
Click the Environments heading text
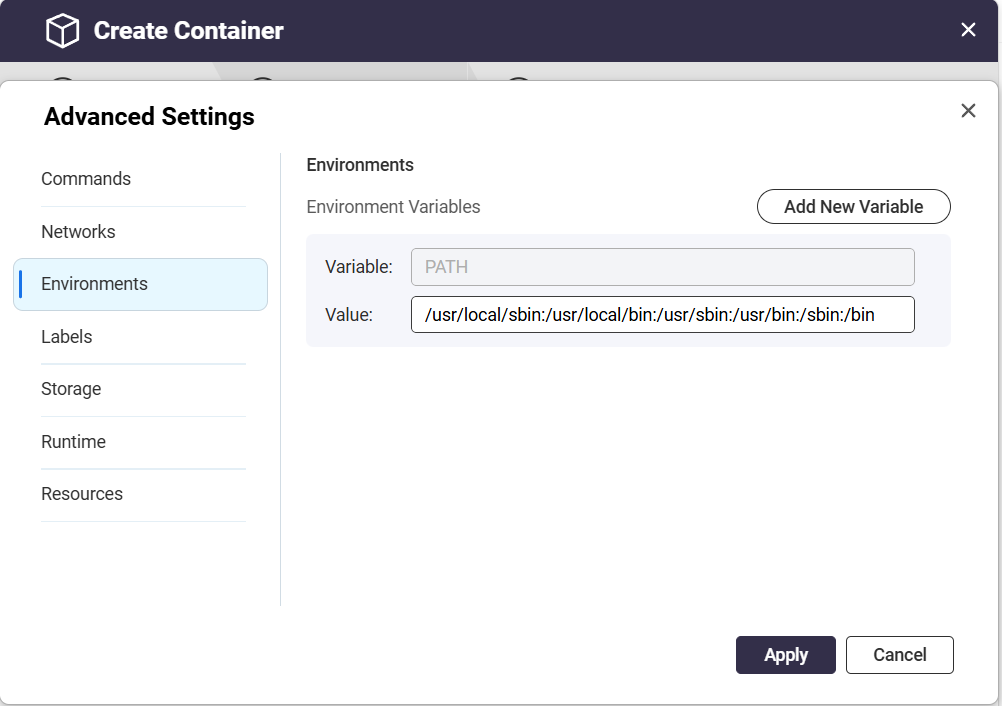click(360, 165)
